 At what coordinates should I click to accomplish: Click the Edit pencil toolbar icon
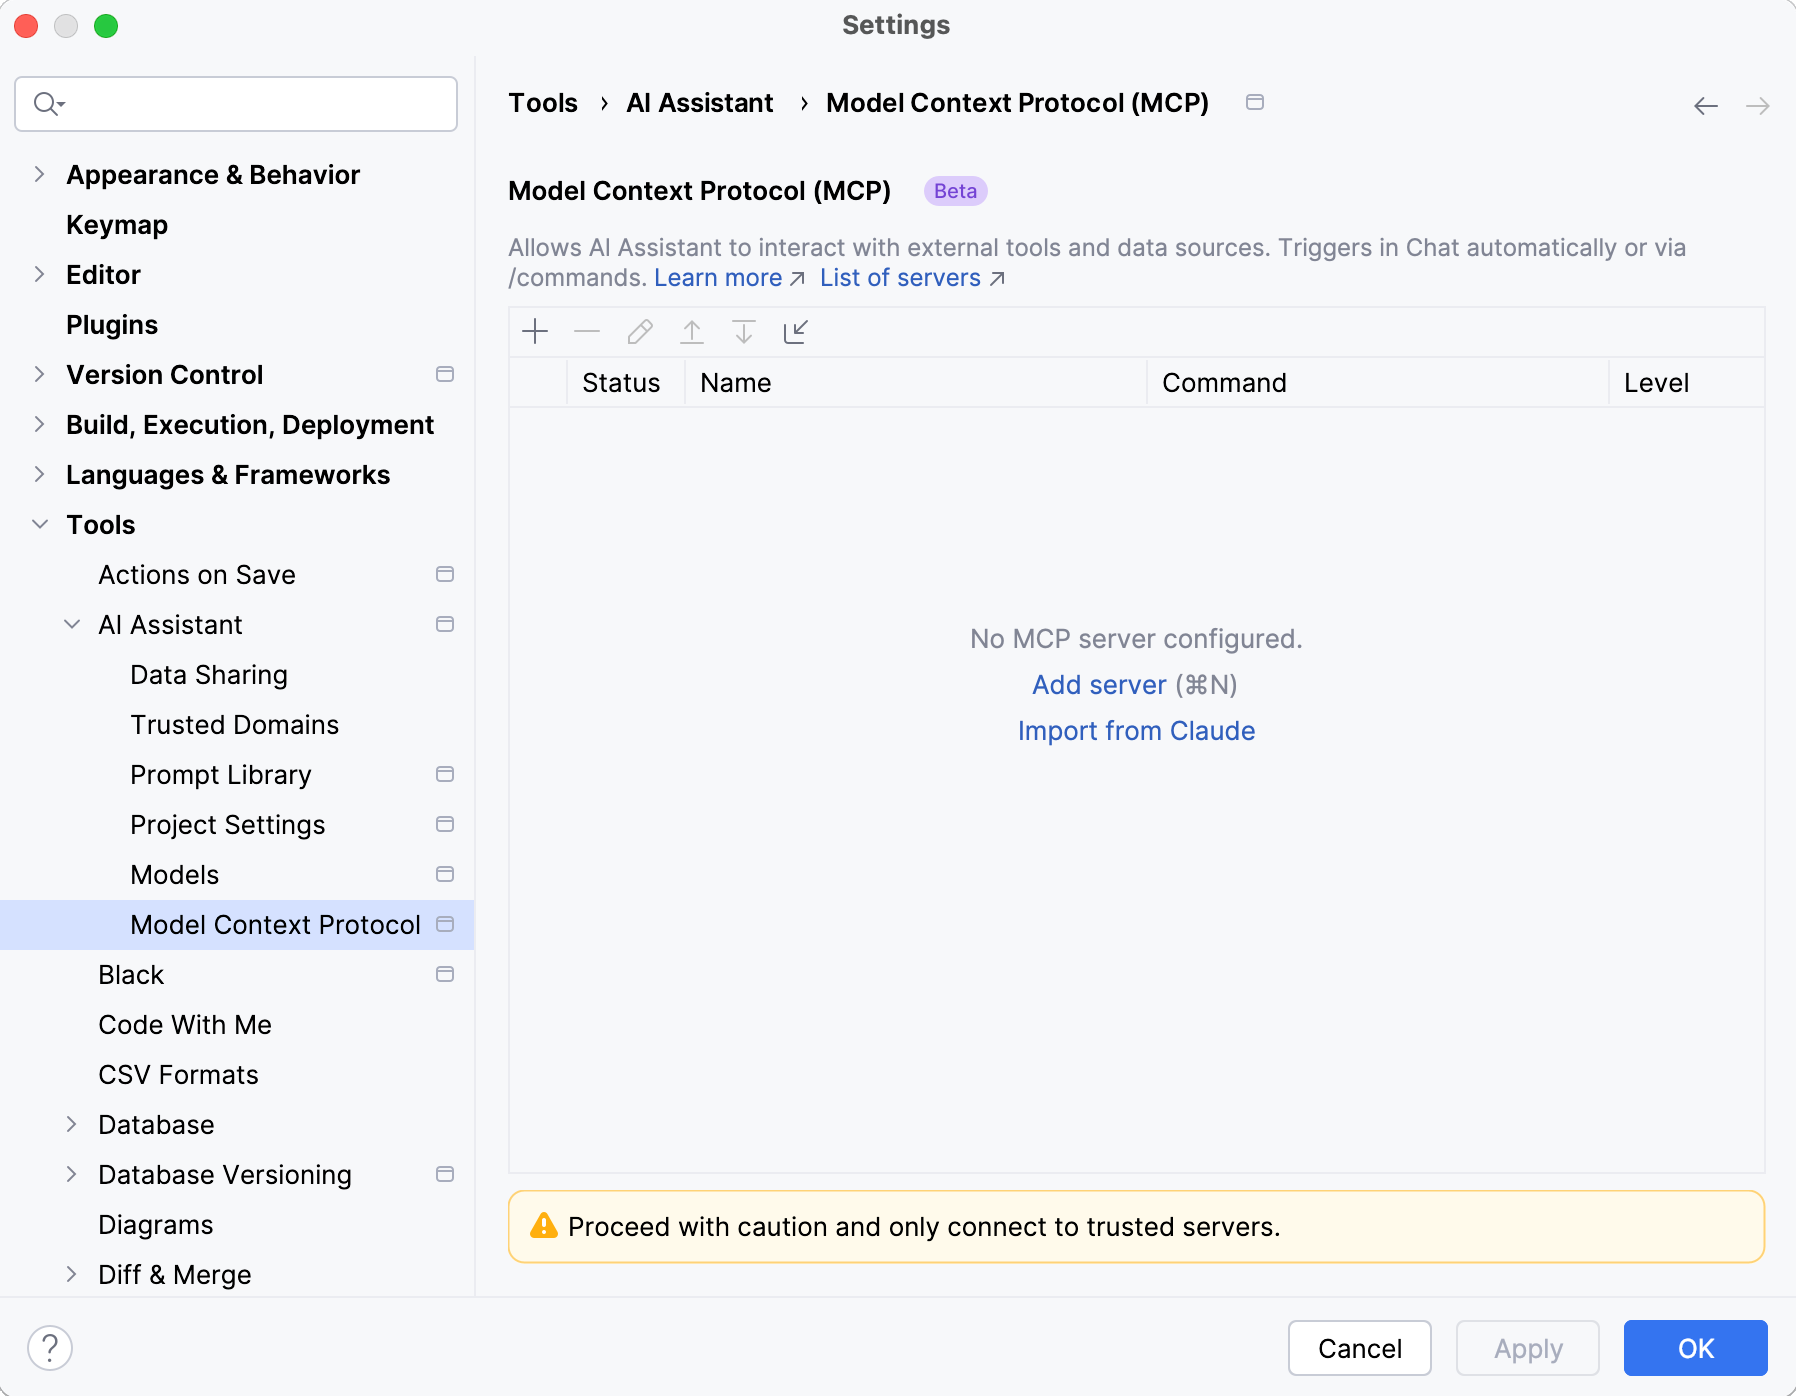[x=640, y=332]
